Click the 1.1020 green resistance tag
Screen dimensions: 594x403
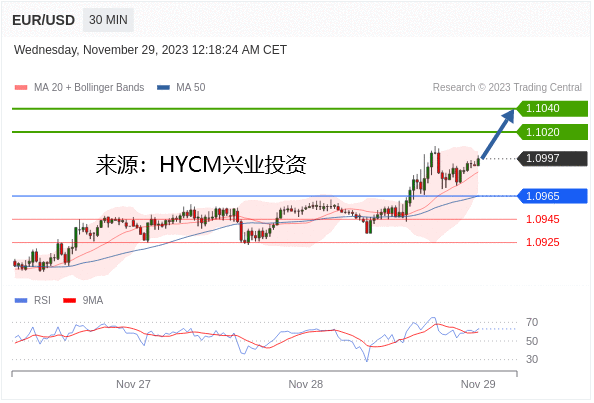pyautogui.click(x=552, y=132)
